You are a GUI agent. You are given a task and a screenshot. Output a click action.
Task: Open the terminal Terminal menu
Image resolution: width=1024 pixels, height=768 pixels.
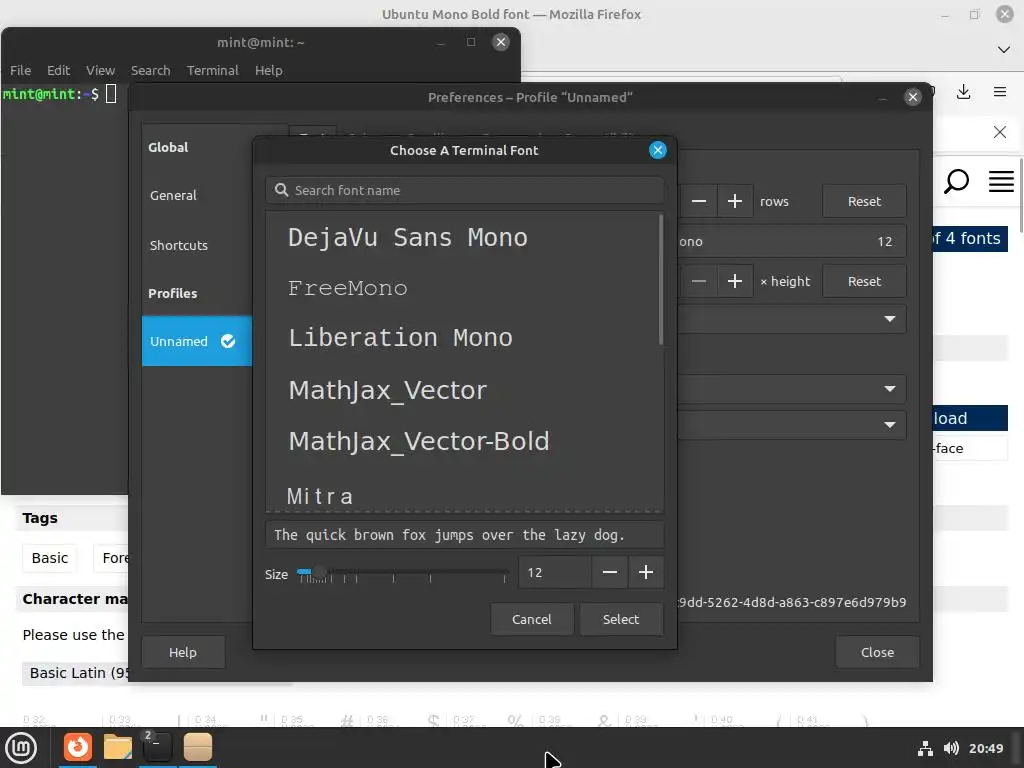click(212, 71)
